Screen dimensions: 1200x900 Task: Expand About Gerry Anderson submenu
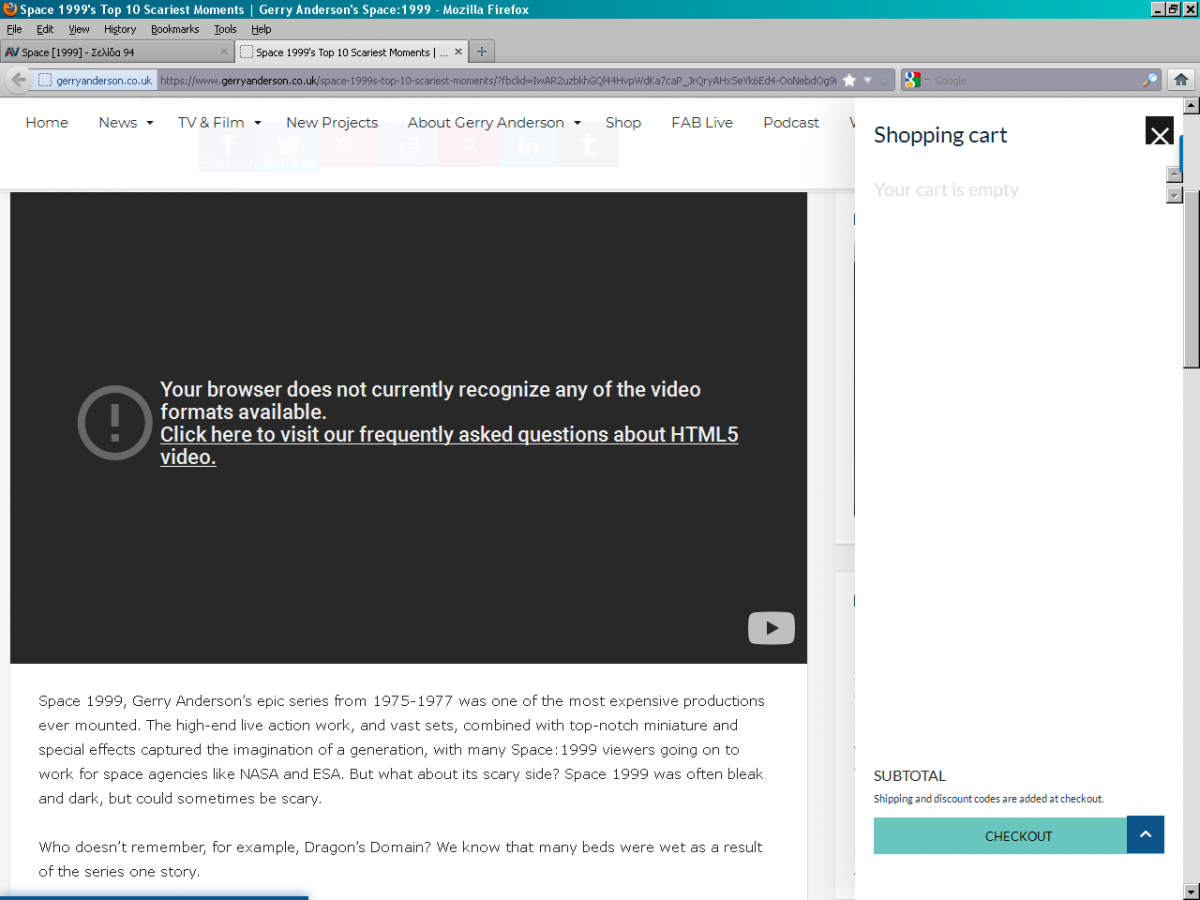tap(577, 123)
